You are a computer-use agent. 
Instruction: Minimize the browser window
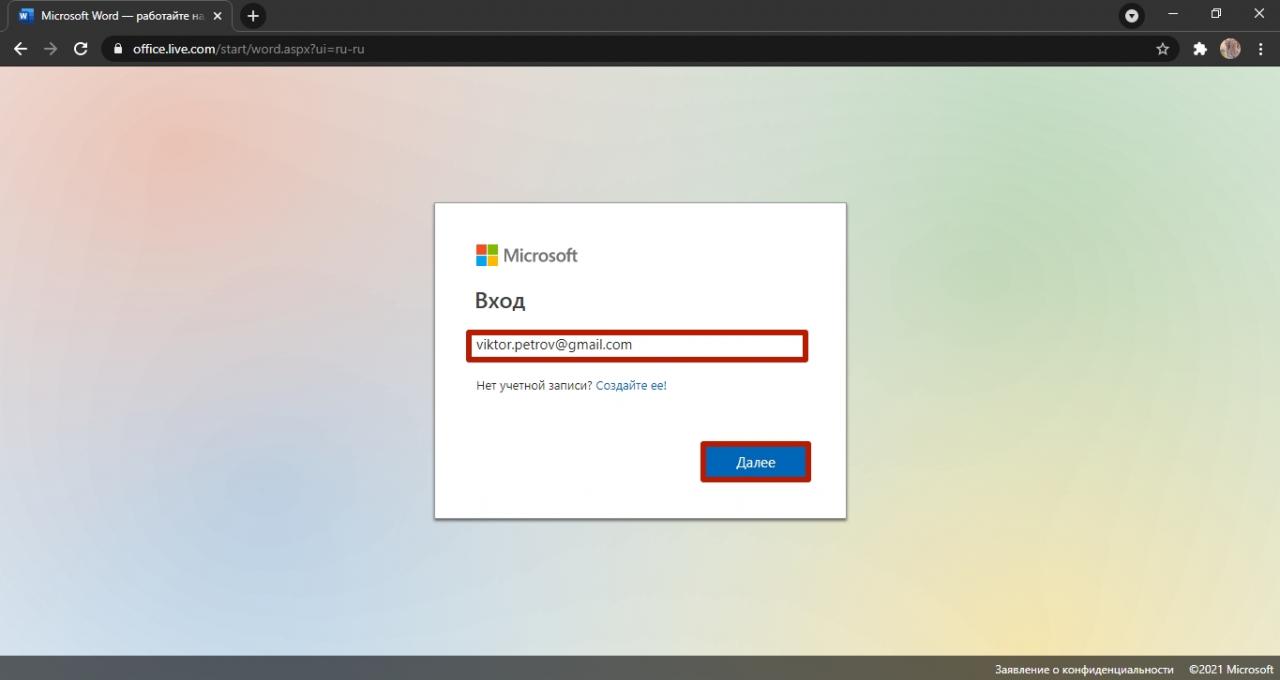1172,14
